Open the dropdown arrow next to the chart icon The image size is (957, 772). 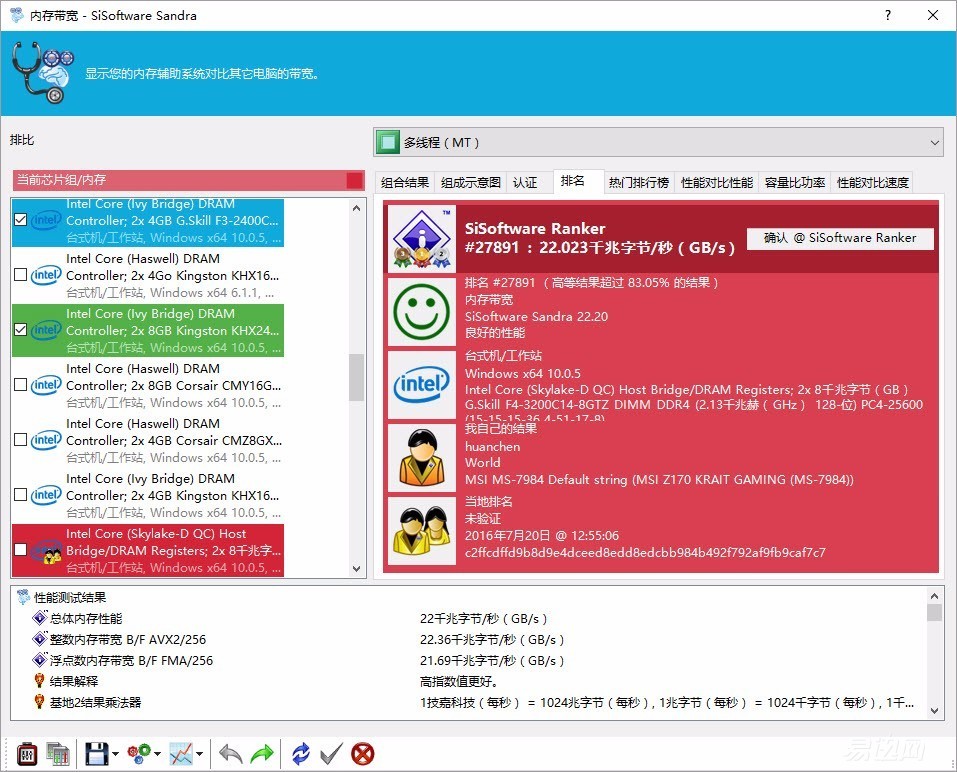click(x=200, y=754)
